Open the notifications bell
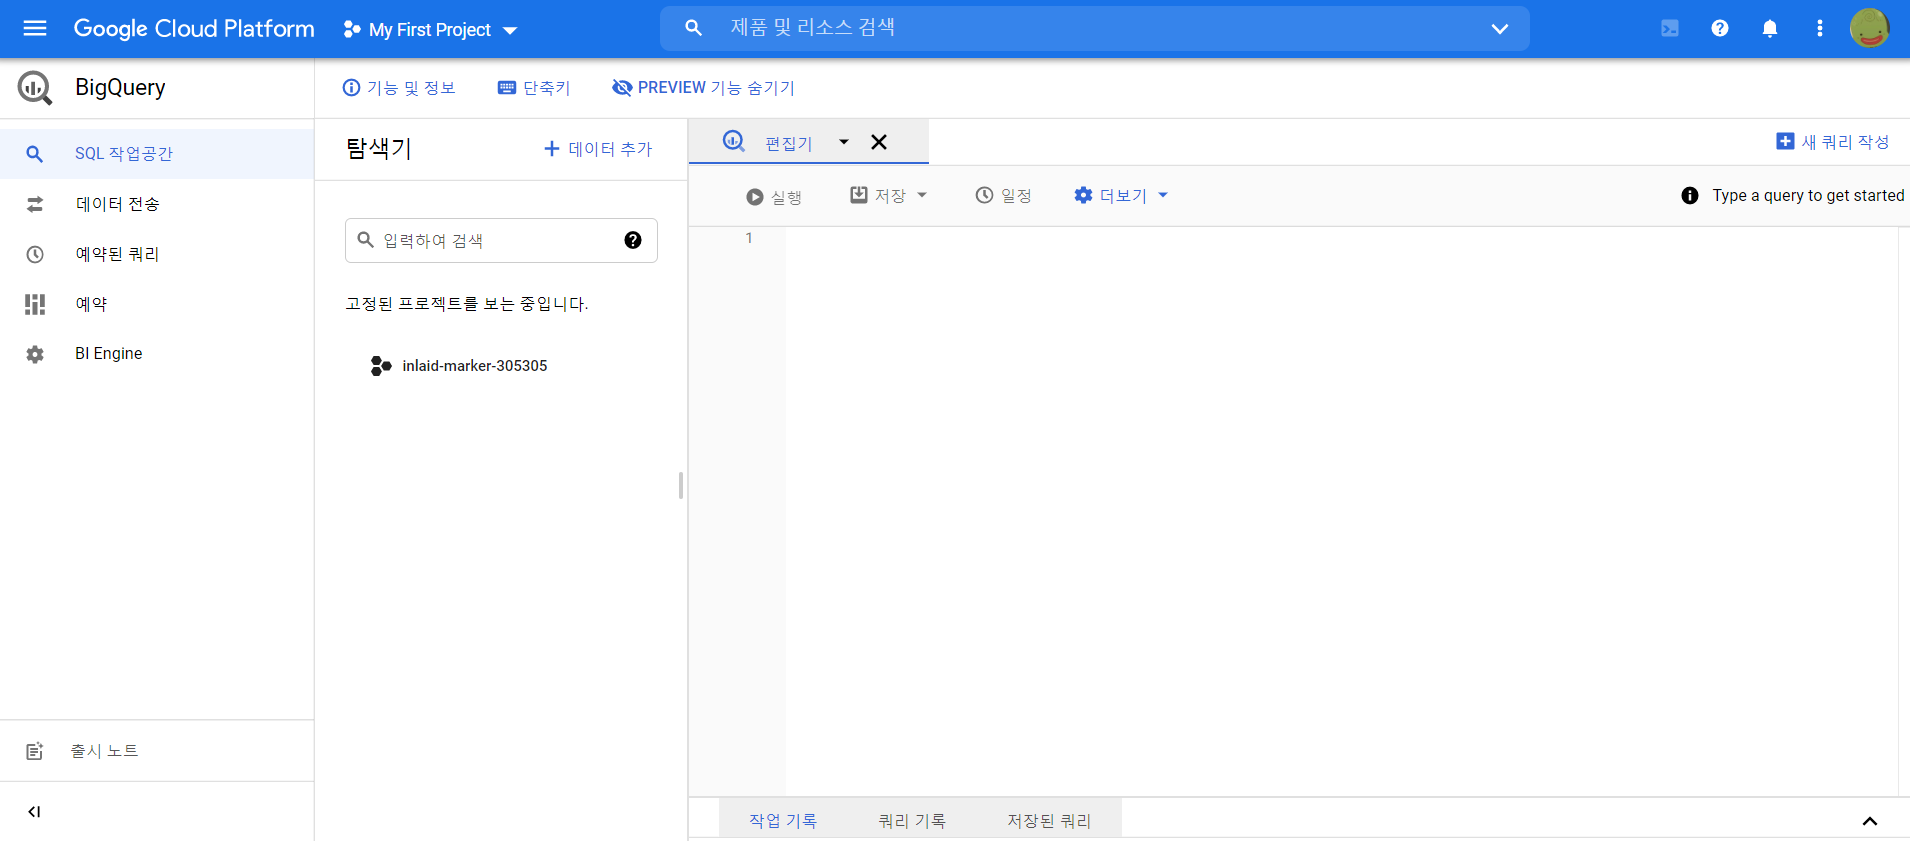 [x=1770, y=28]
